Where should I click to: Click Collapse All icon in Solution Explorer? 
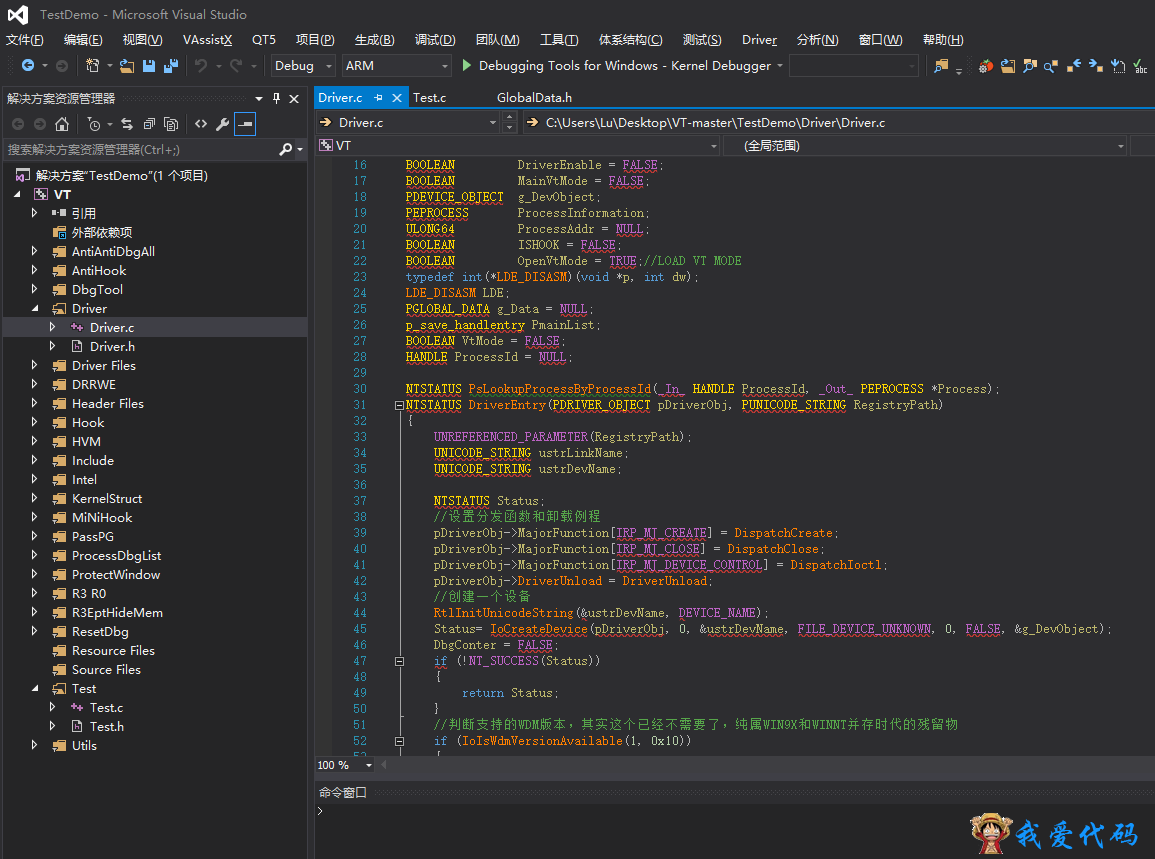[149, 124]
